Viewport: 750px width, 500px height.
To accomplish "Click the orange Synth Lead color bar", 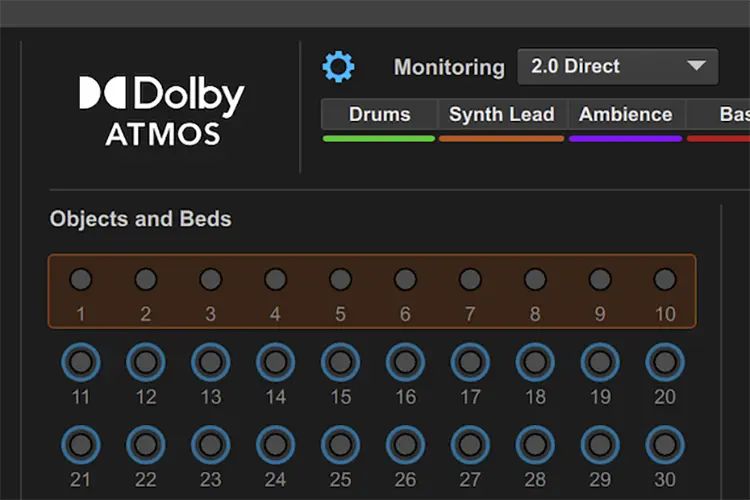I will tap(502, 139).
